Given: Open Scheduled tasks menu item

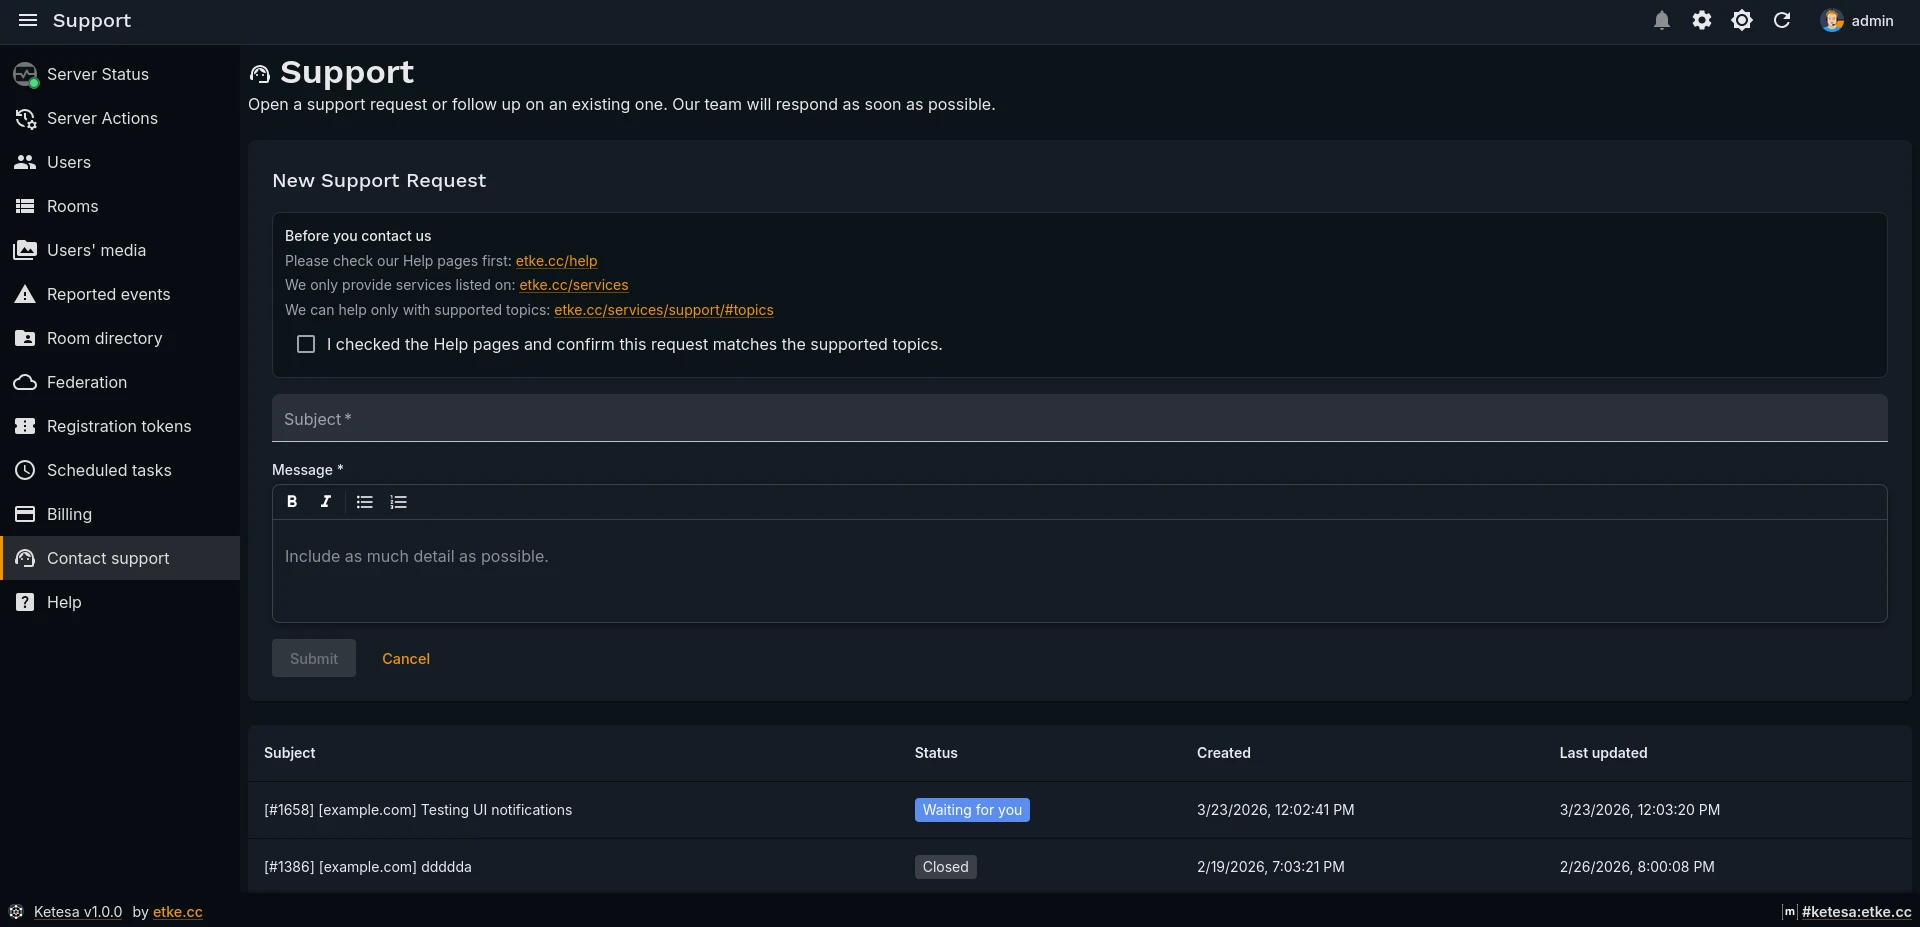Looking at the screenshot, I should coord(120,470).
